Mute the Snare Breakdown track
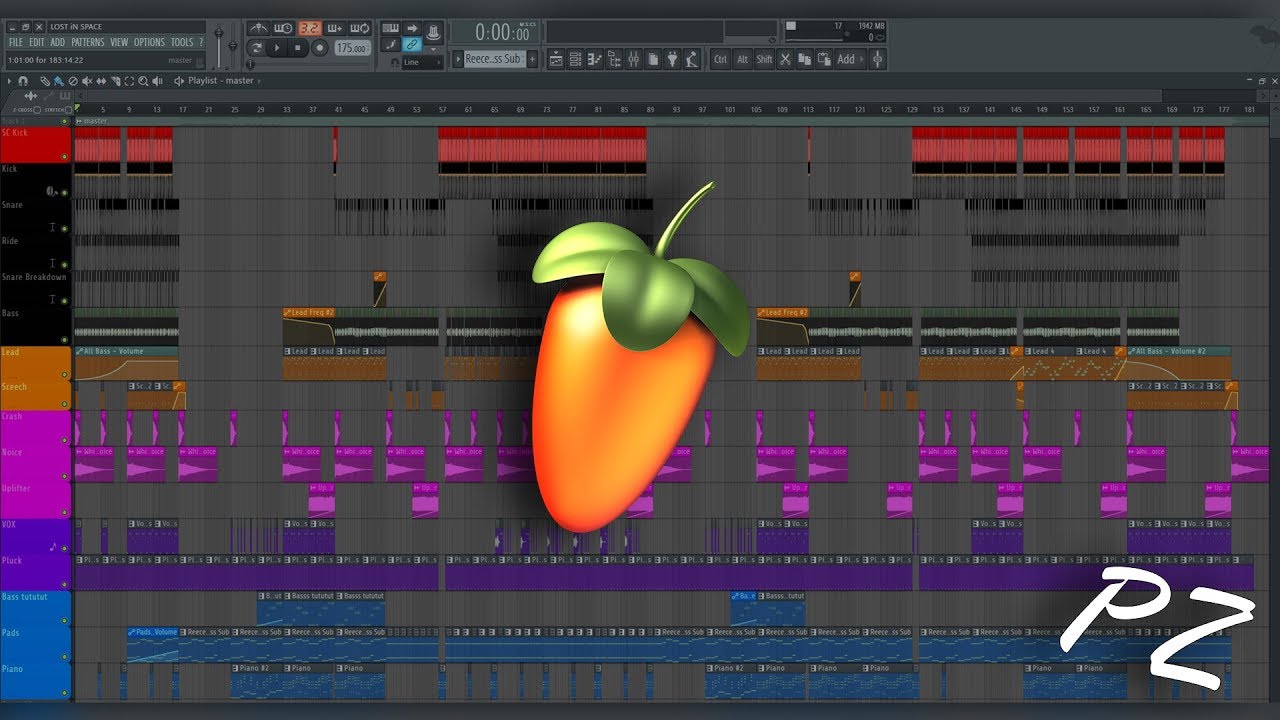The height and width of the screenshot is (720, 1280). (x=65, y=300)
